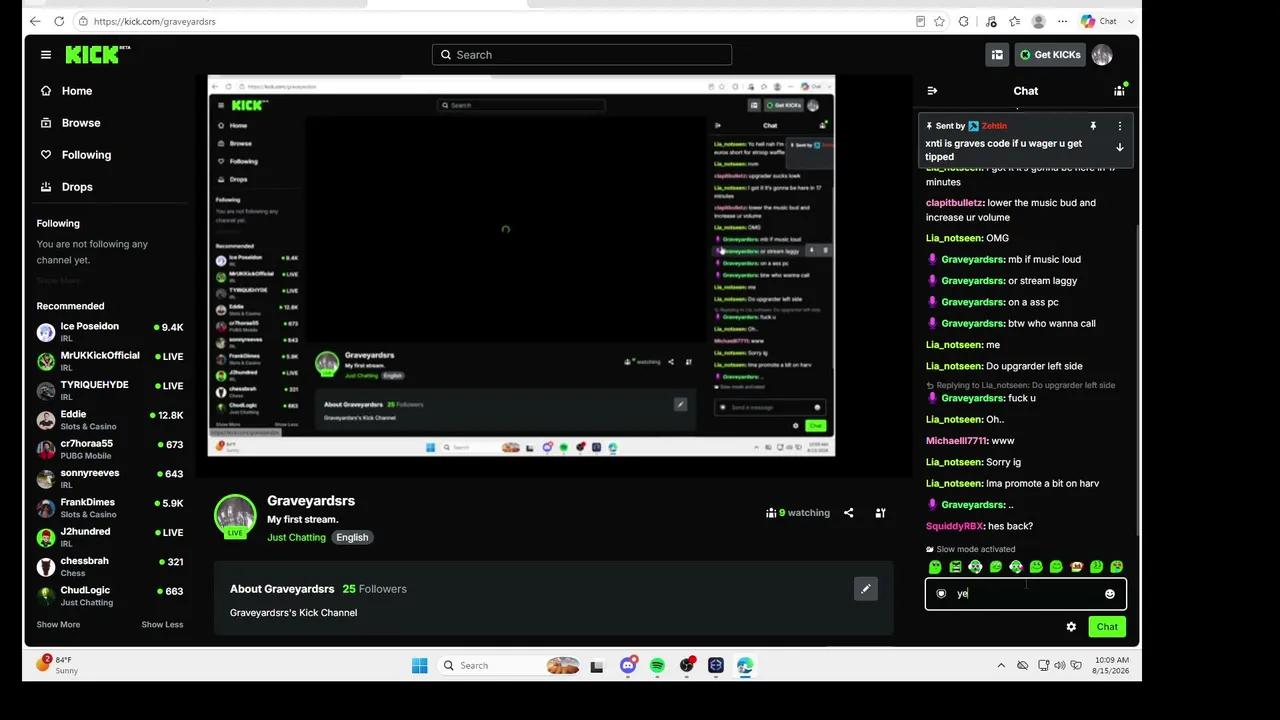Screen dimensions: 1280x720
Task: Go back in the browser
Action: click(36, 21)
